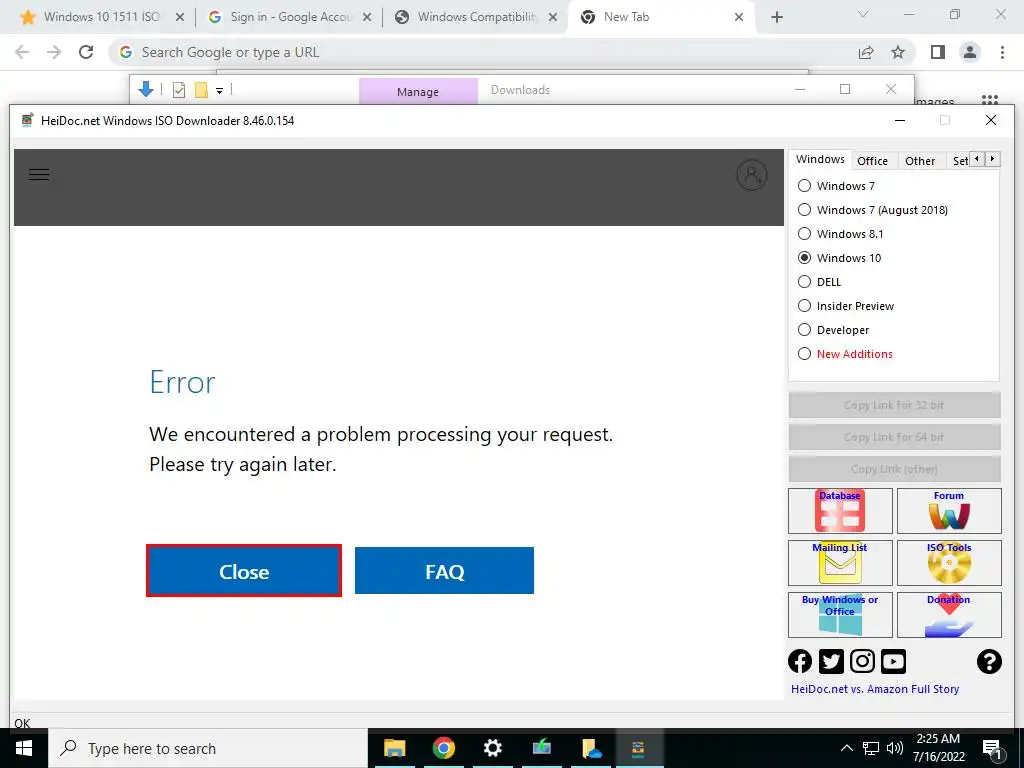Viewport: 1024px width, 768px height.
Task: Open the YouTube icon link
Action: tap(893, 662)
